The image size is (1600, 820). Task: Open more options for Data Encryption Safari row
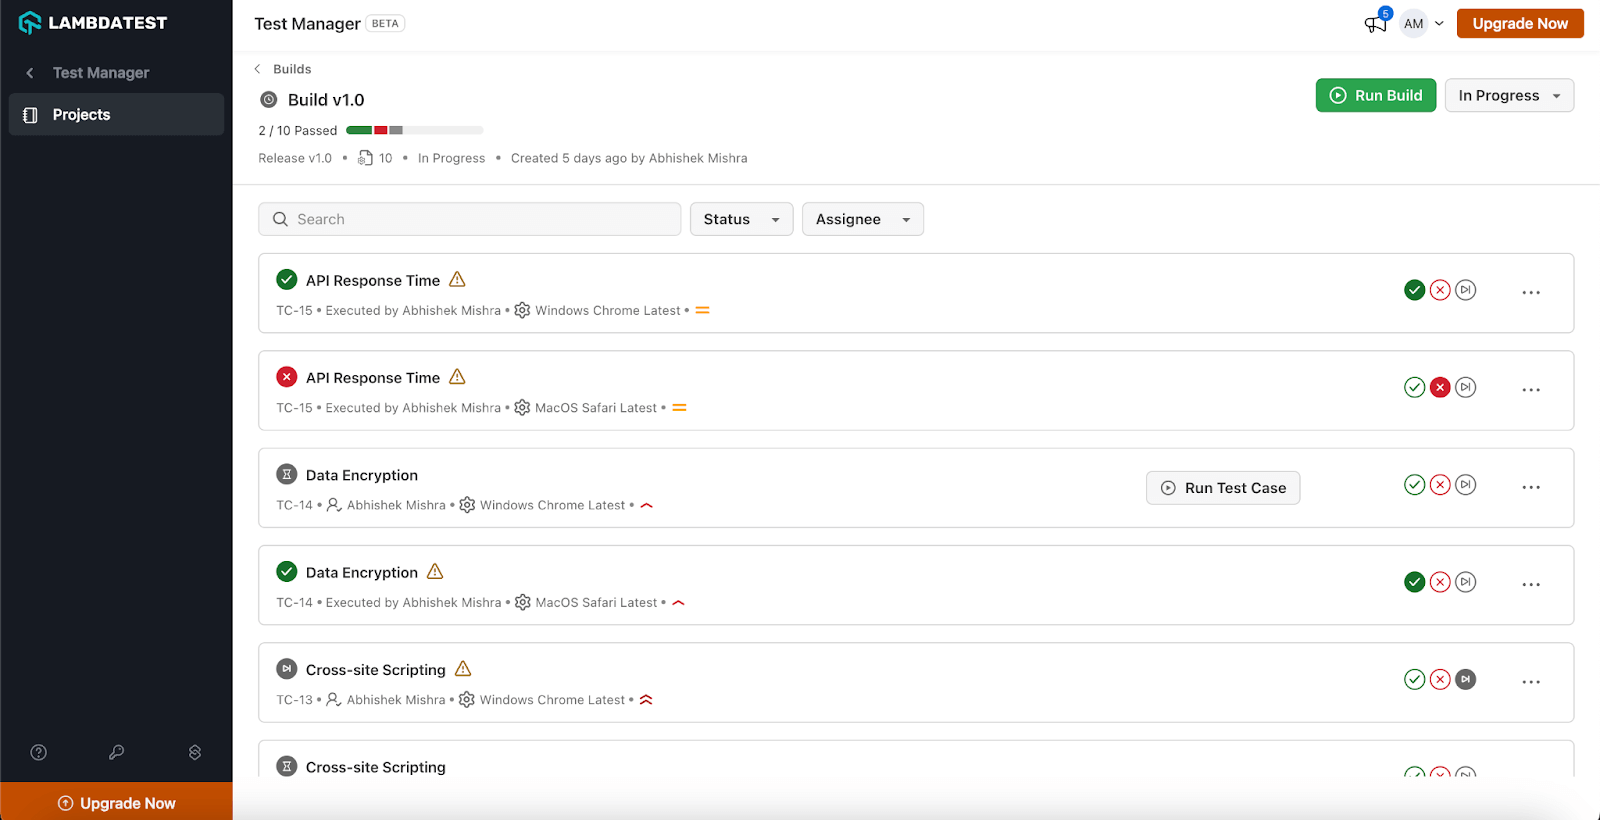[1531, 584]
